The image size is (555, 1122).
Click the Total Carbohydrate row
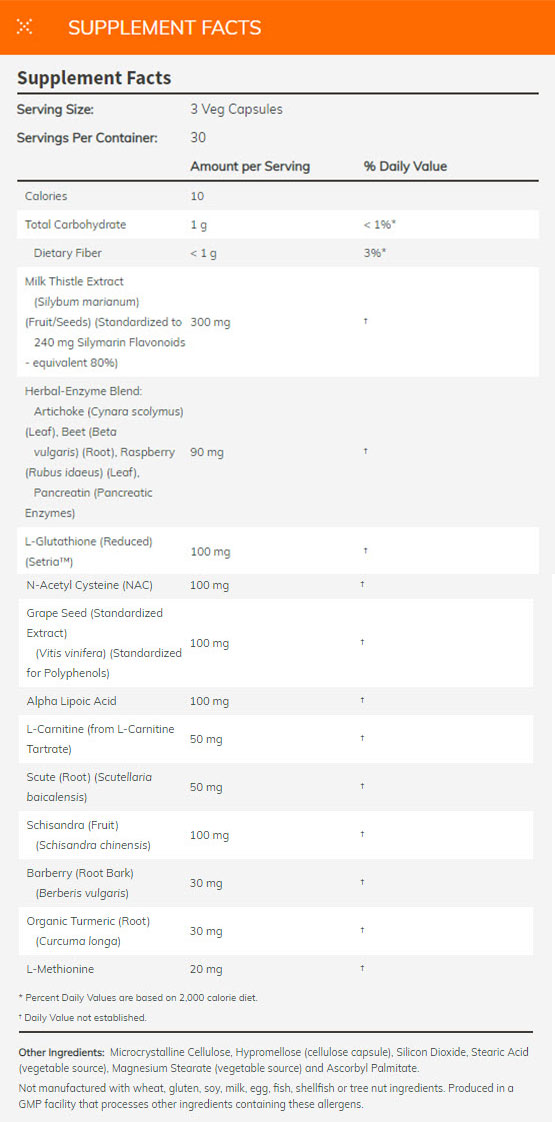point(276,225)
